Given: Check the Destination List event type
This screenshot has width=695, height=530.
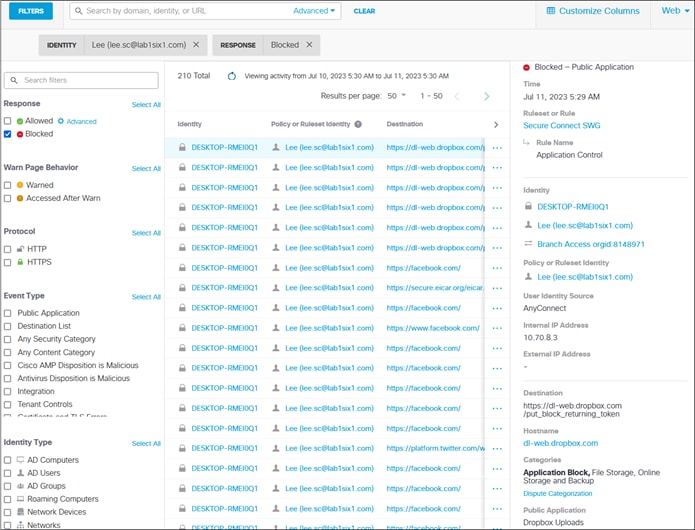Looking at the screenshot, I should coord(8,326).
